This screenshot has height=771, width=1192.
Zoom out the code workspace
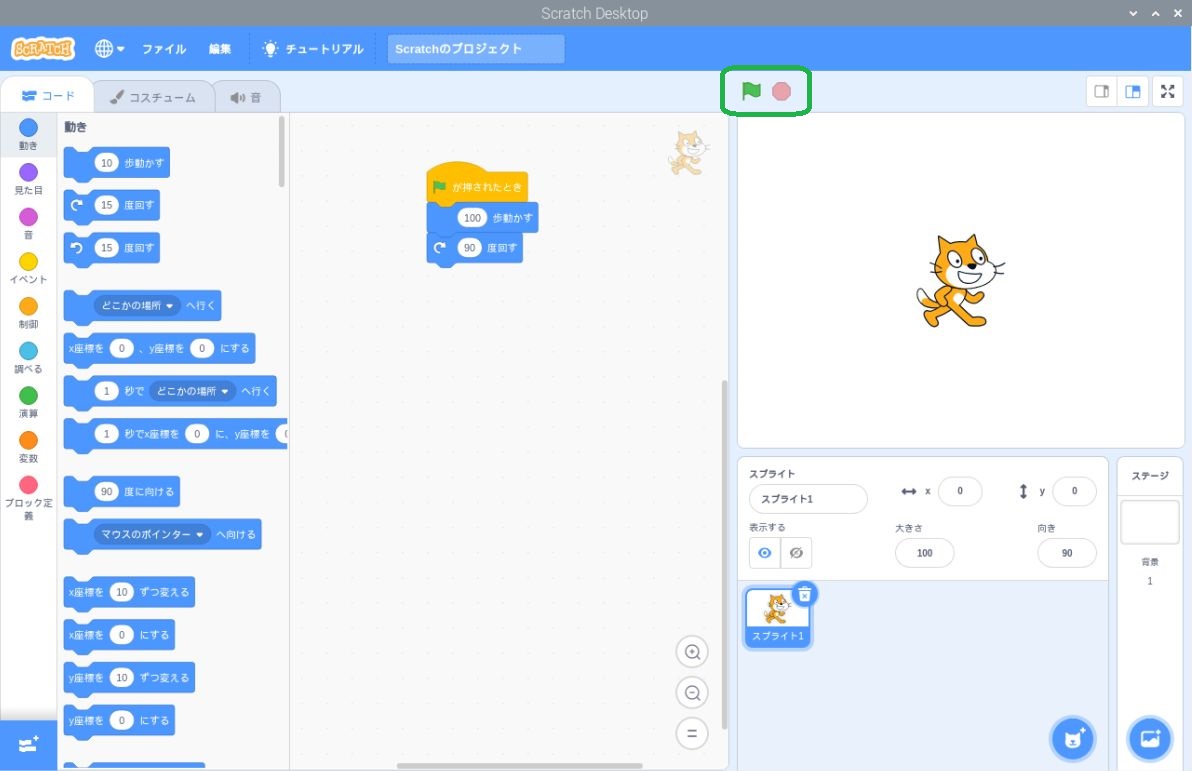(692, 693)
